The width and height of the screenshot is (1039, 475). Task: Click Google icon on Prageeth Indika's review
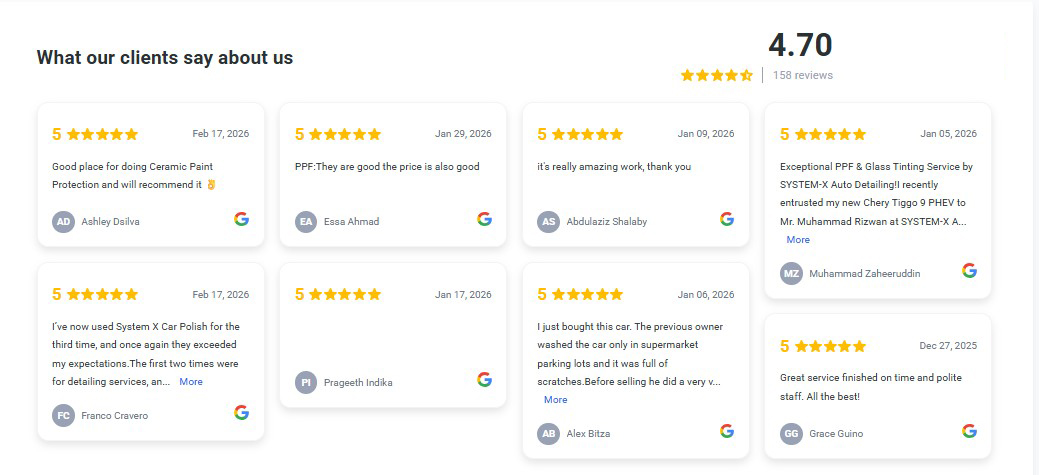pos(484,379)
